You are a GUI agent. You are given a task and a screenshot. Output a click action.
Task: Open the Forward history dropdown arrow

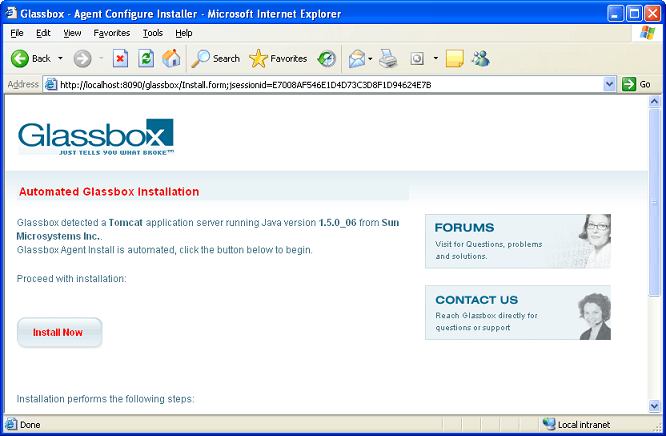(101, 58)
